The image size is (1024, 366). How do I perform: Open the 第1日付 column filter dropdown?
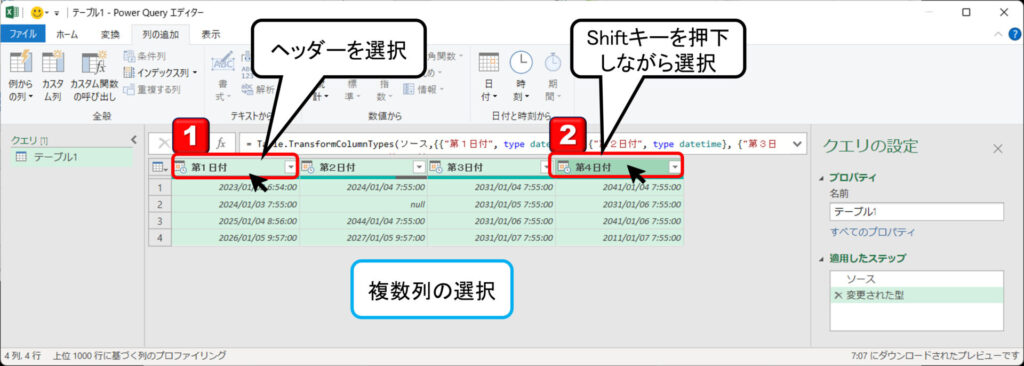pos(291,167)
